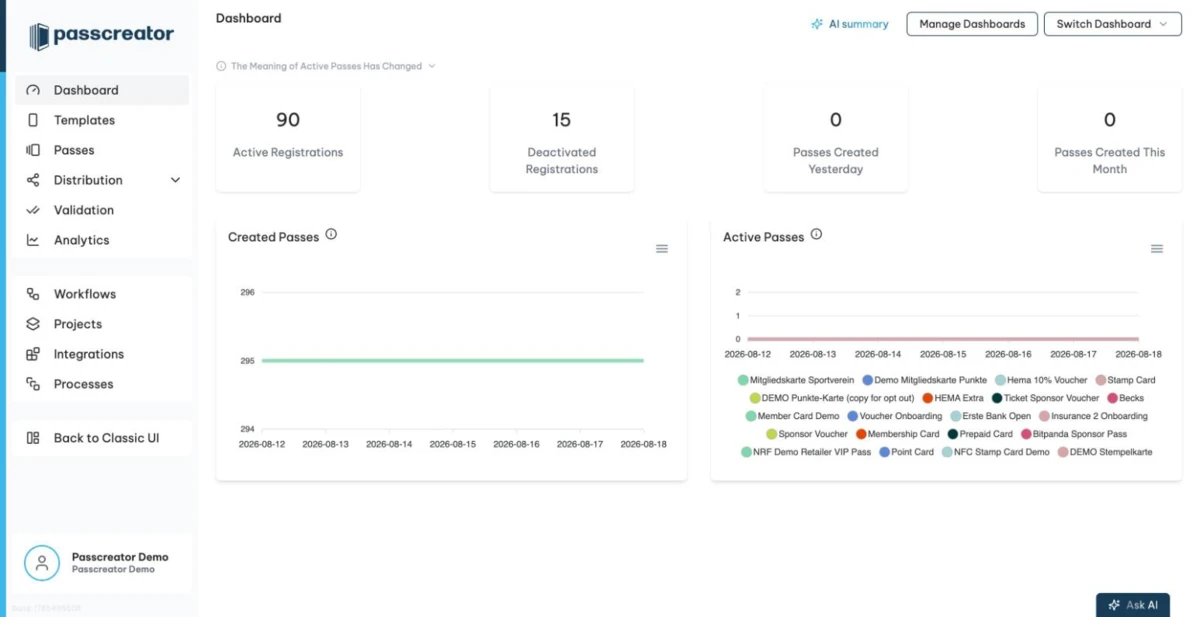This screenshot has height=617, width=1200.
Task: Go to Templates in the sidebar
Action: click(x=102, y=120)
